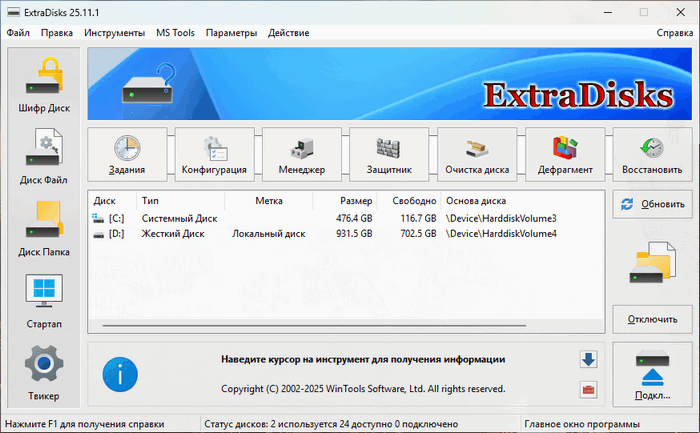
Task: Click the blue down arrow icon
Action: (x=588, y=359)
